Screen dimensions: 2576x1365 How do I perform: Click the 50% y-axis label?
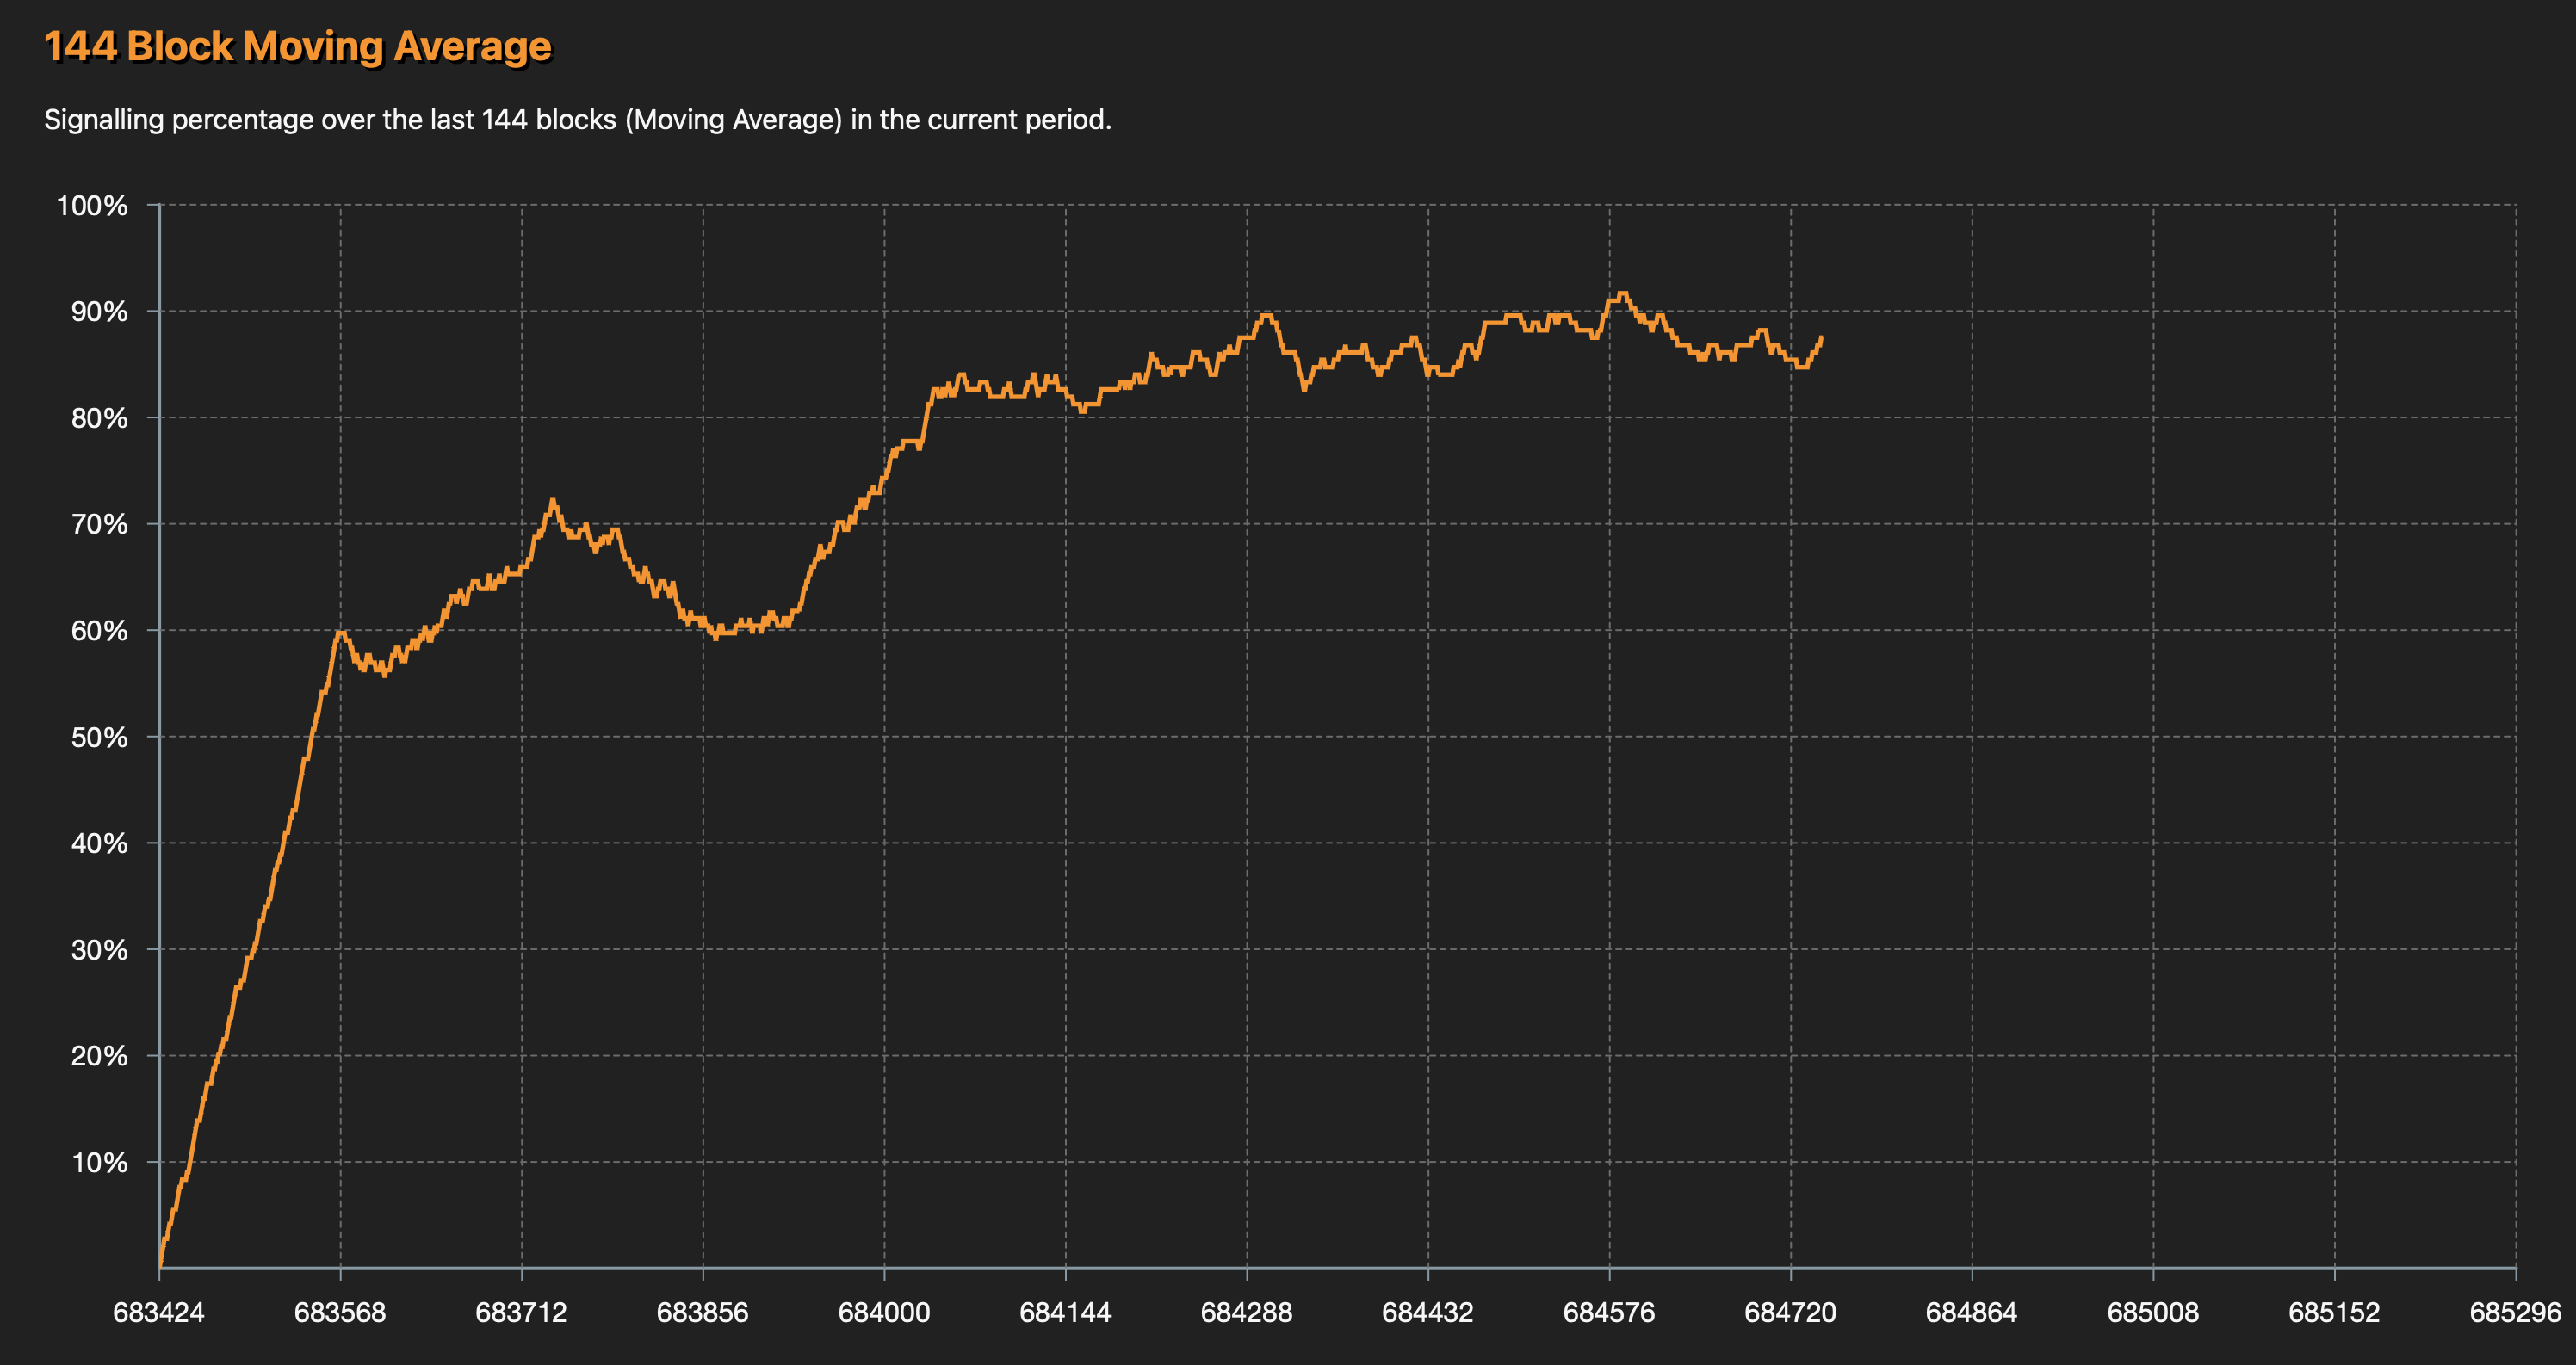point(99,737)
